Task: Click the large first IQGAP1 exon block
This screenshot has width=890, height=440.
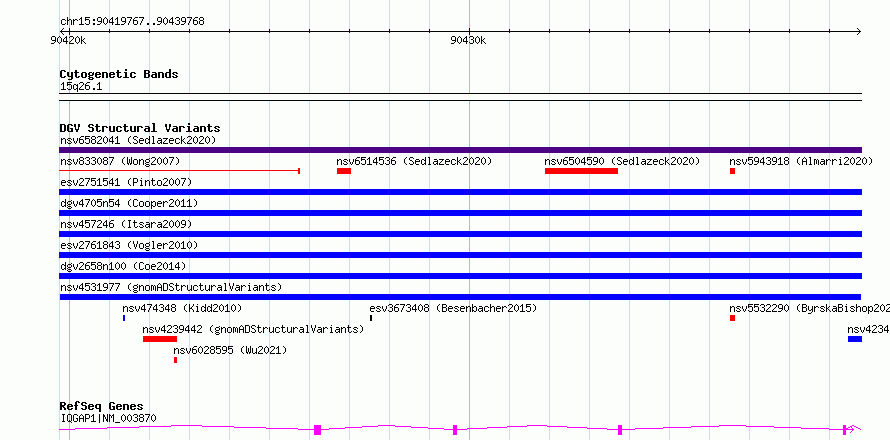Action: coord(317,430)
